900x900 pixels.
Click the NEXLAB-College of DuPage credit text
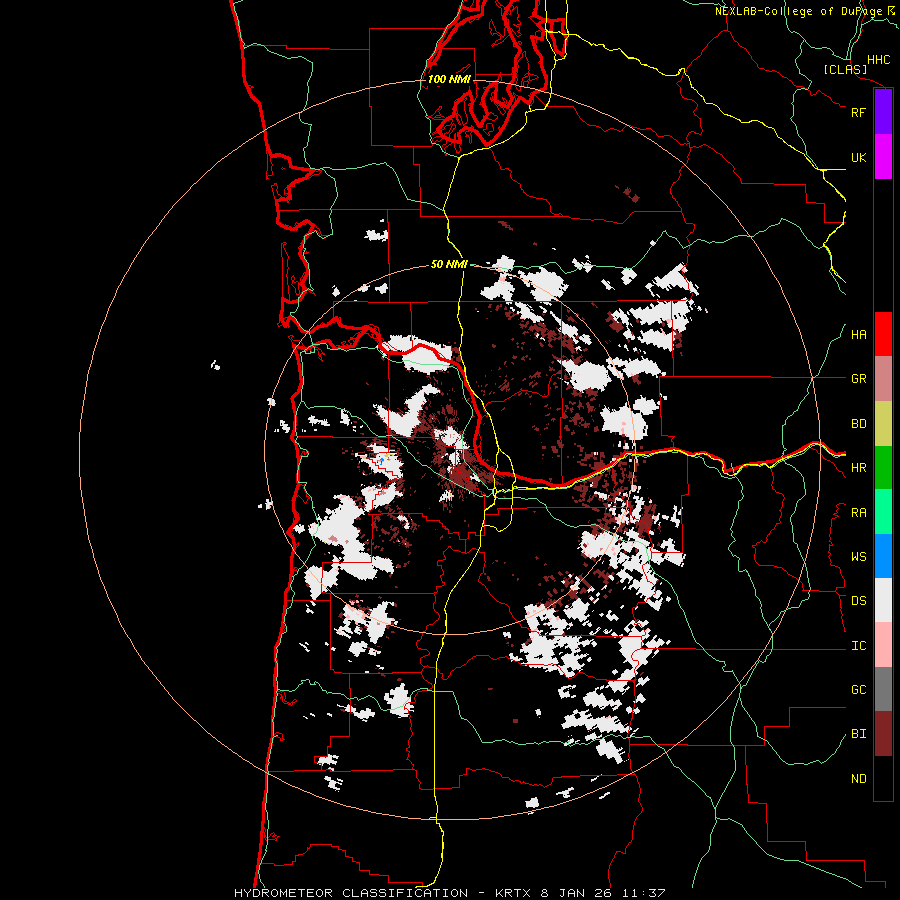coord(798,11)
